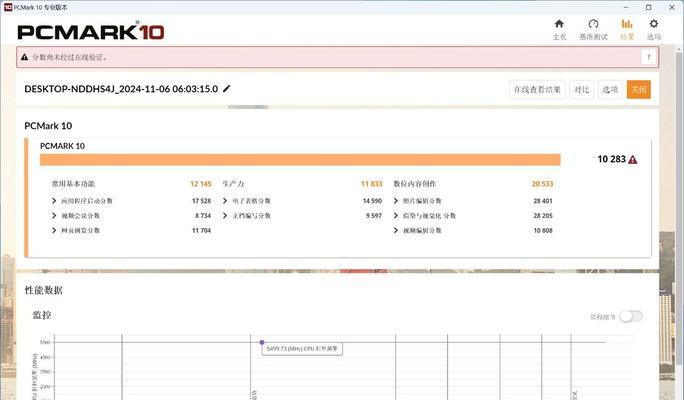
Task: Click the Essentials score 12 145
Action: click(201, 184)
